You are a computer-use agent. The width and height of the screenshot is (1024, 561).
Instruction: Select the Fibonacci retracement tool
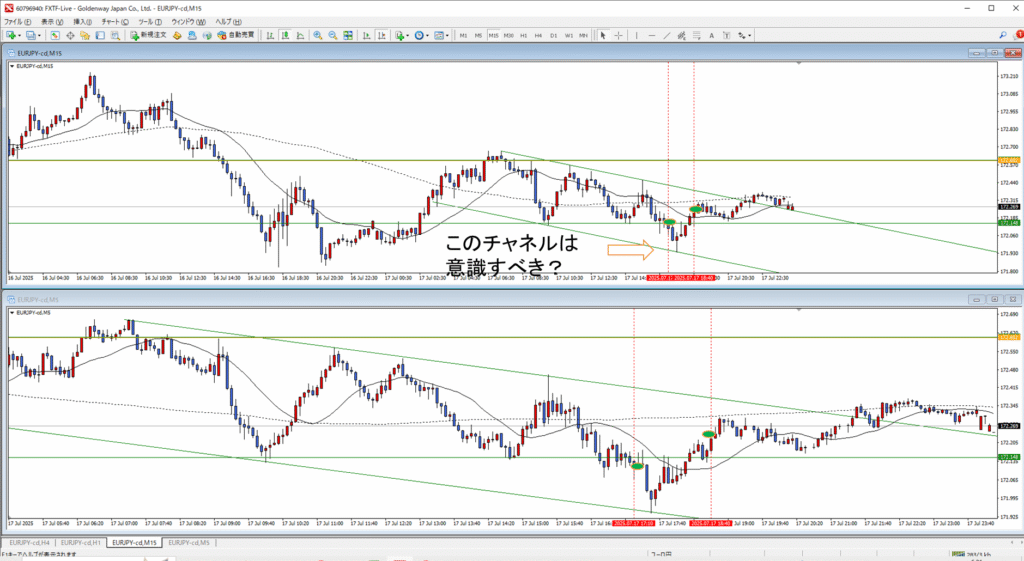click(x=697, y=35)
